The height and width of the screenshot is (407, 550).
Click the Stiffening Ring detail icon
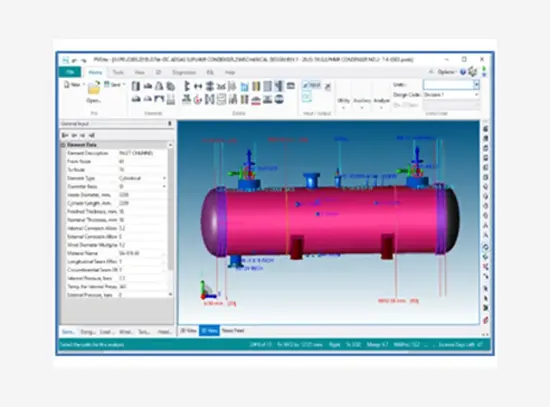coord(187,86)
